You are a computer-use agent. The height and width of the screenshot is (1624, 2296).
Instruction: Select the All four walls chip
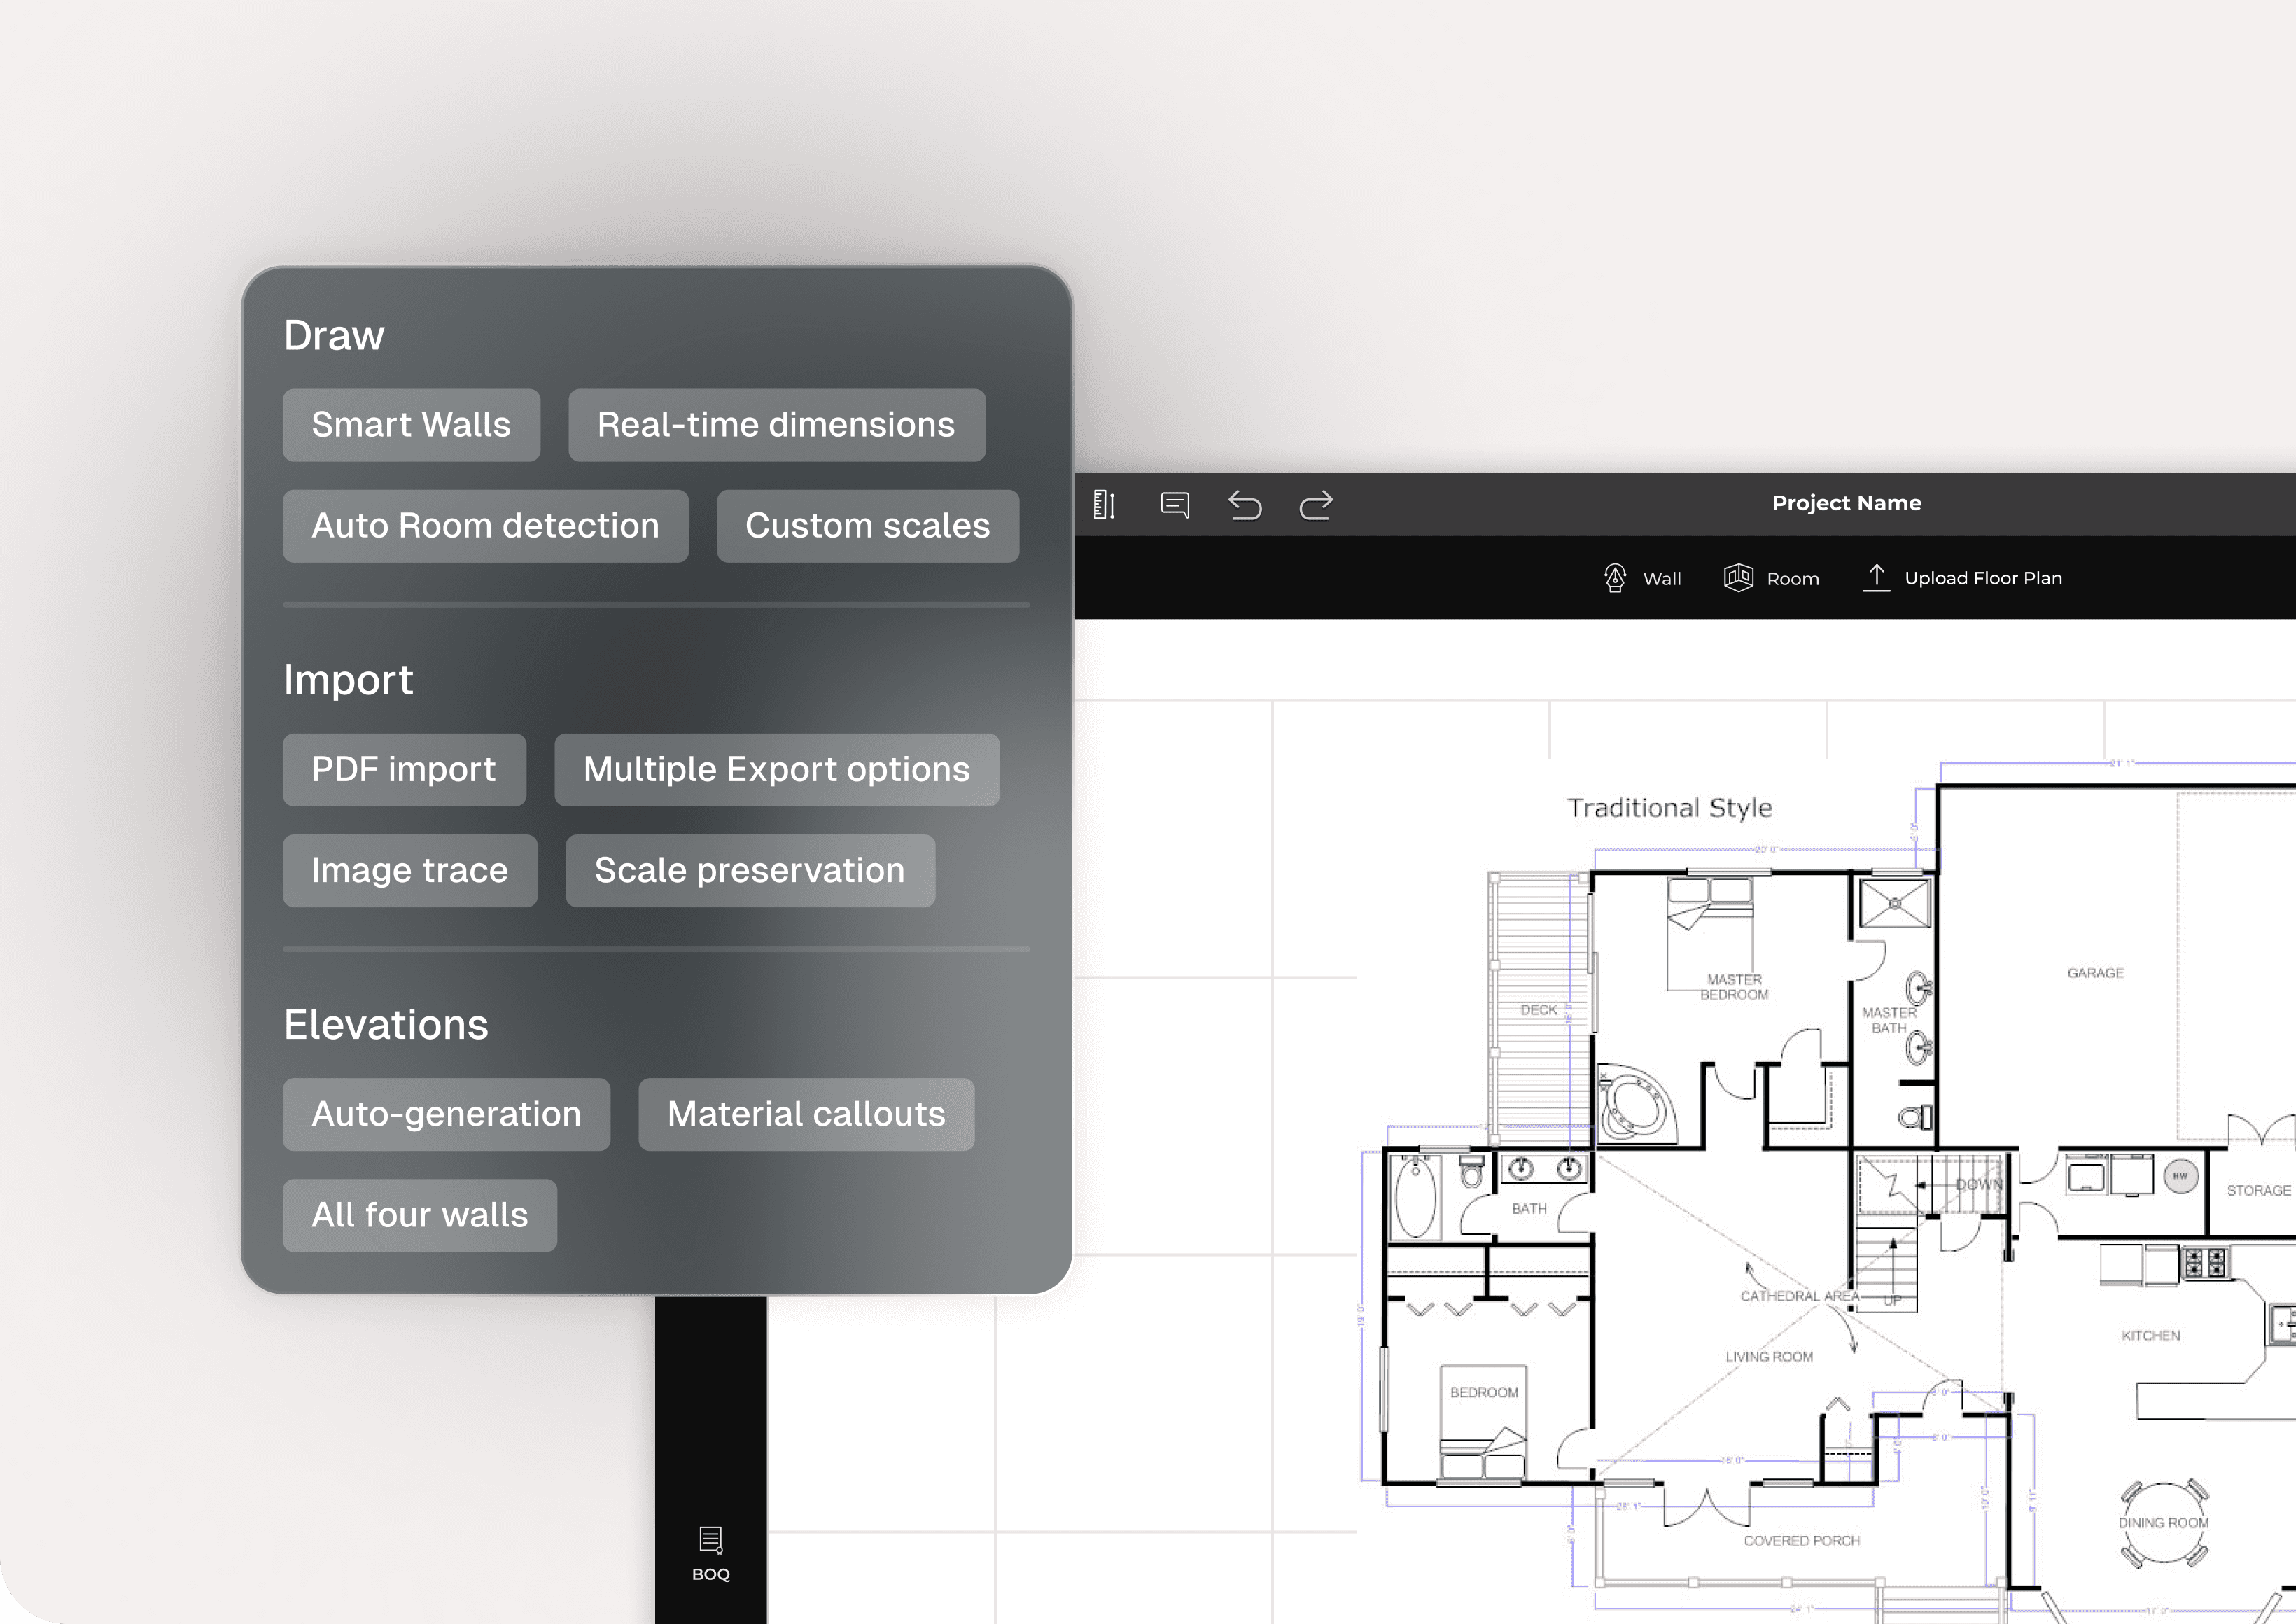point(419,1215)
